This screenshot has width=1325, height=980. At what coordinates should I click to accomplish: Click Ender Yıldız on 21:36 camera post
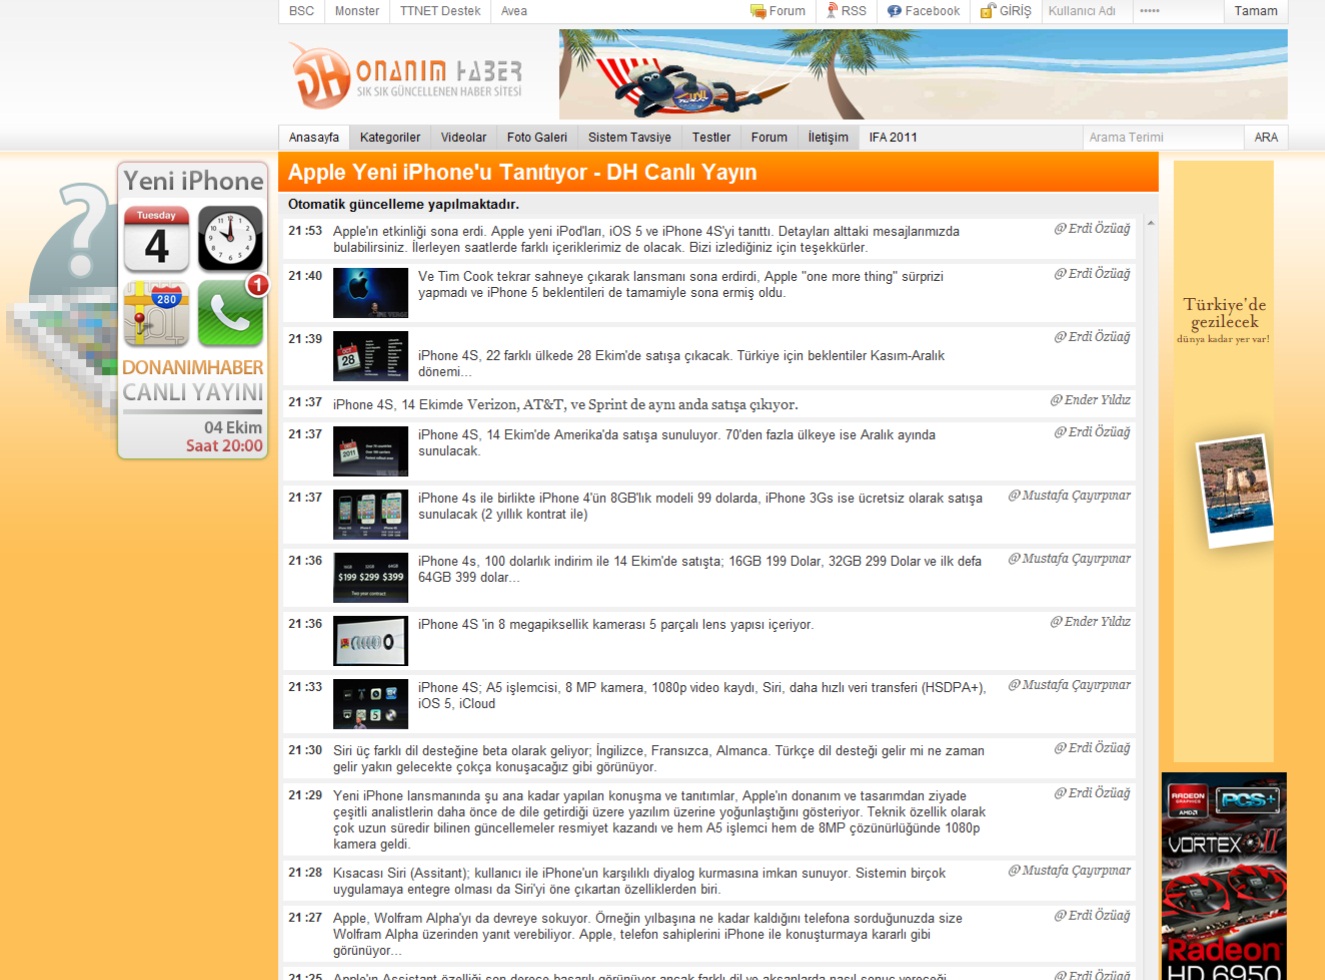(1090, 622)
